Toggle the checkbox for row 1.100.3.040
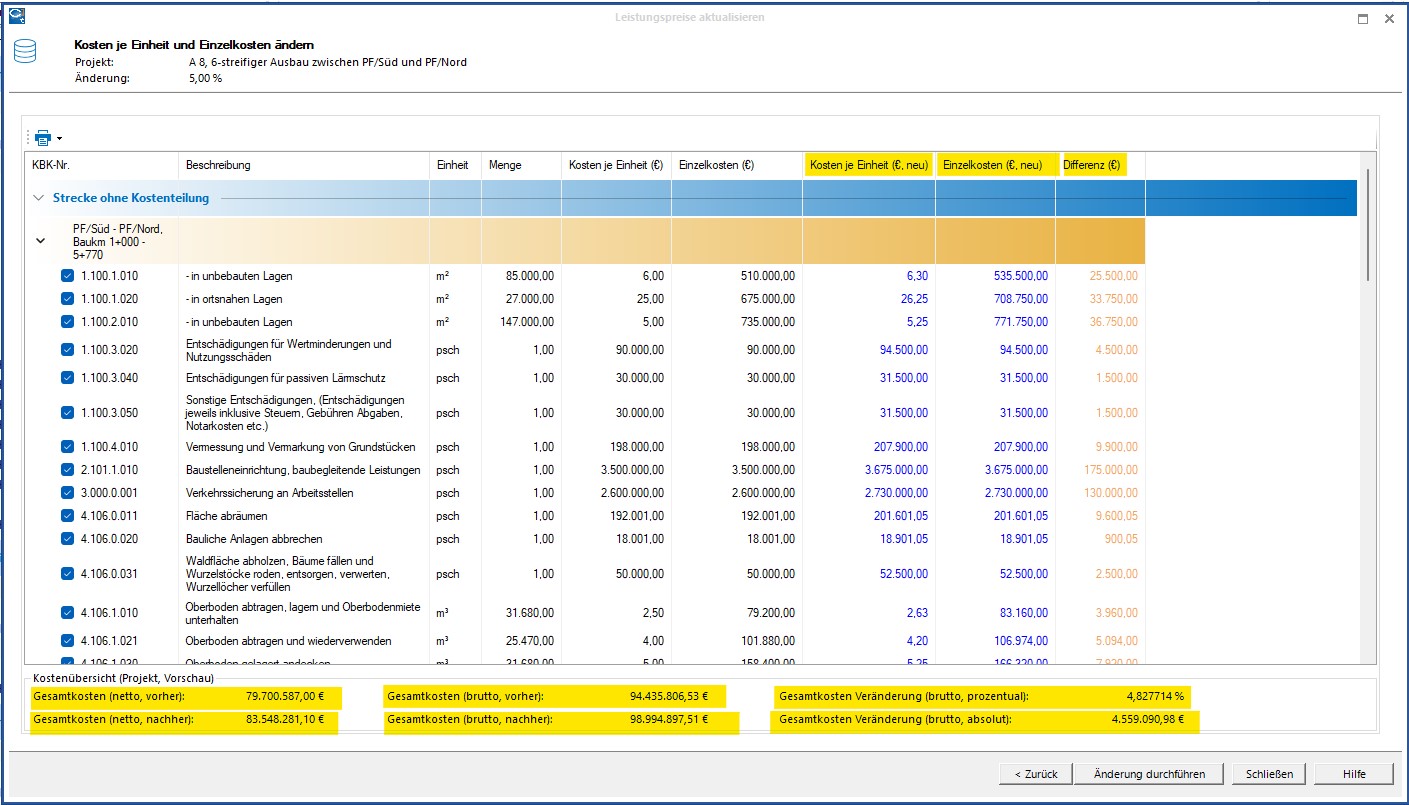1409x805 pixels. 67,378
